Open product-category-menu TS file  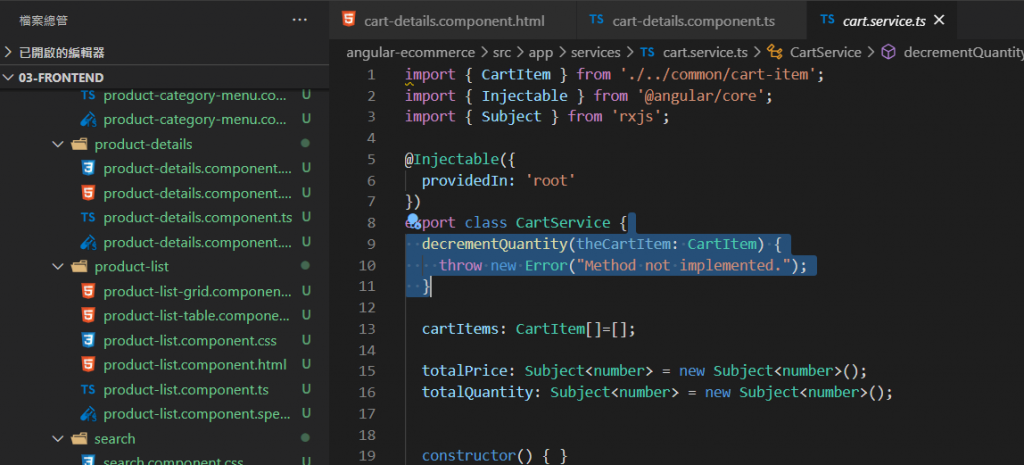[x=195, y=95]
